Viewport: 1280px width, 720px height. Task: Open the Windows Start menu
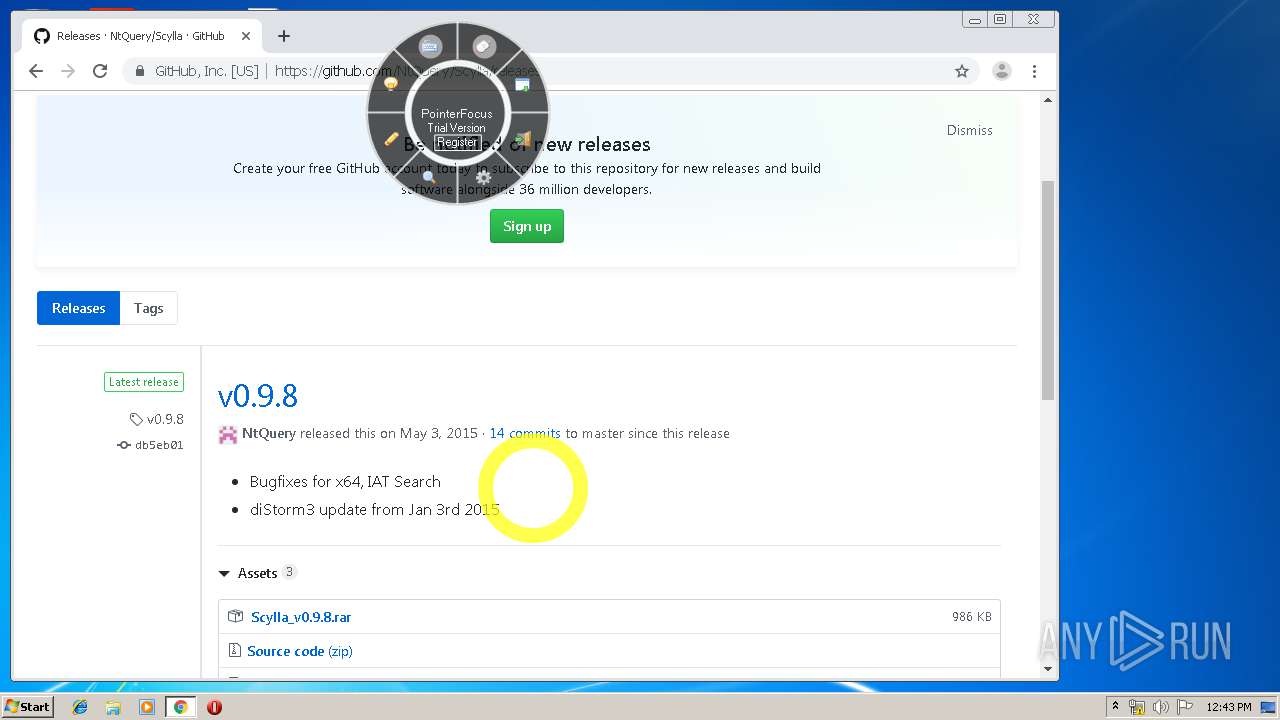coord(28,706)
